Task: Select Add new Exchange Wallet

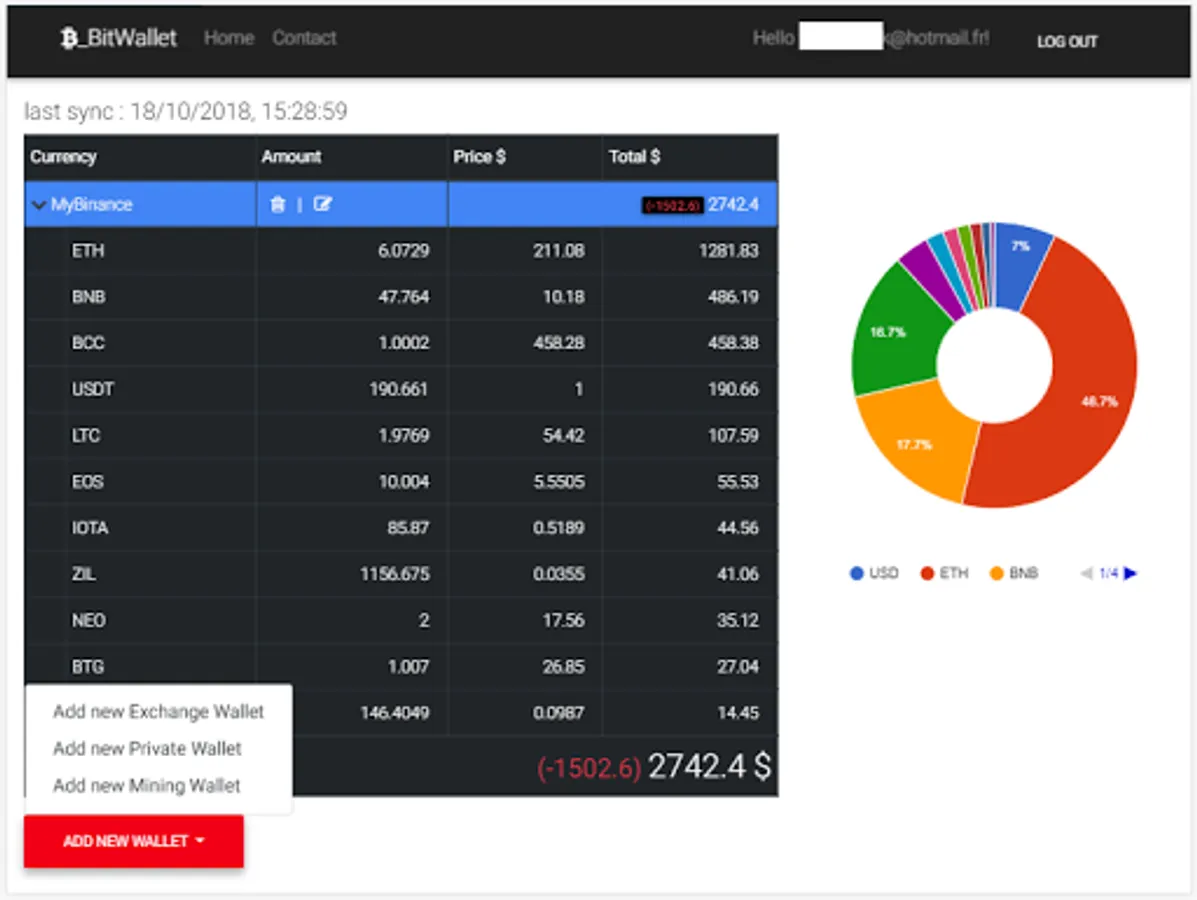Action: [x=158, y=711]
